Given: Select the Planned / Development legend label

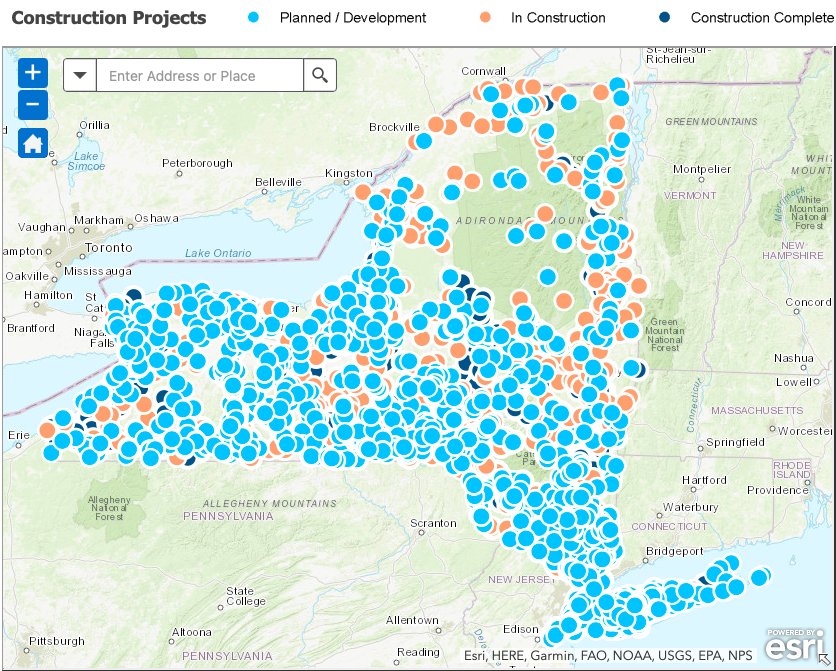Looking at the screenshot, I should (x=353, y=18).
